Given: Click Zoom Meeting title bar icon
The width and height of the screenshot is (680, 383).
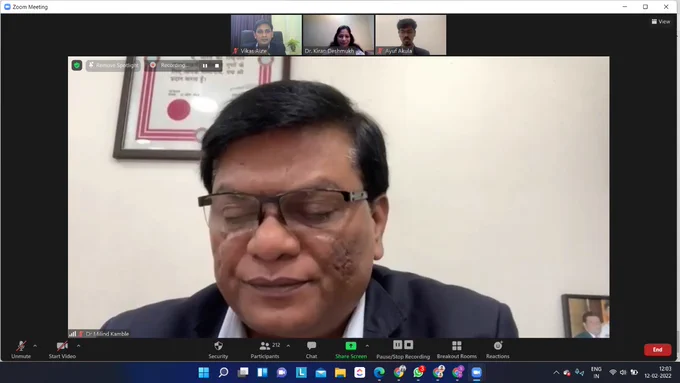Looking at the screenshot, I should [x=7, y=7].
